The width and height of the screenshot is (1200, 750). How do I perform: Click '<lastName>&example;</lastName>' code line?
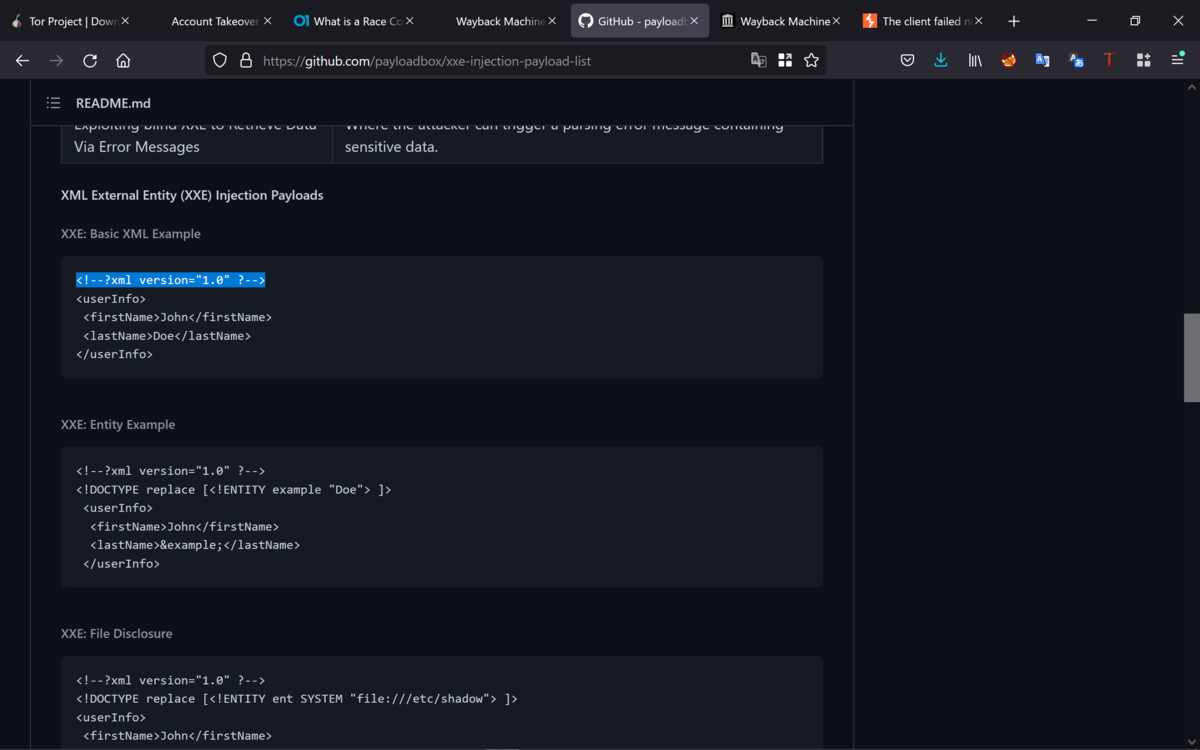click(x=195, y=545)
